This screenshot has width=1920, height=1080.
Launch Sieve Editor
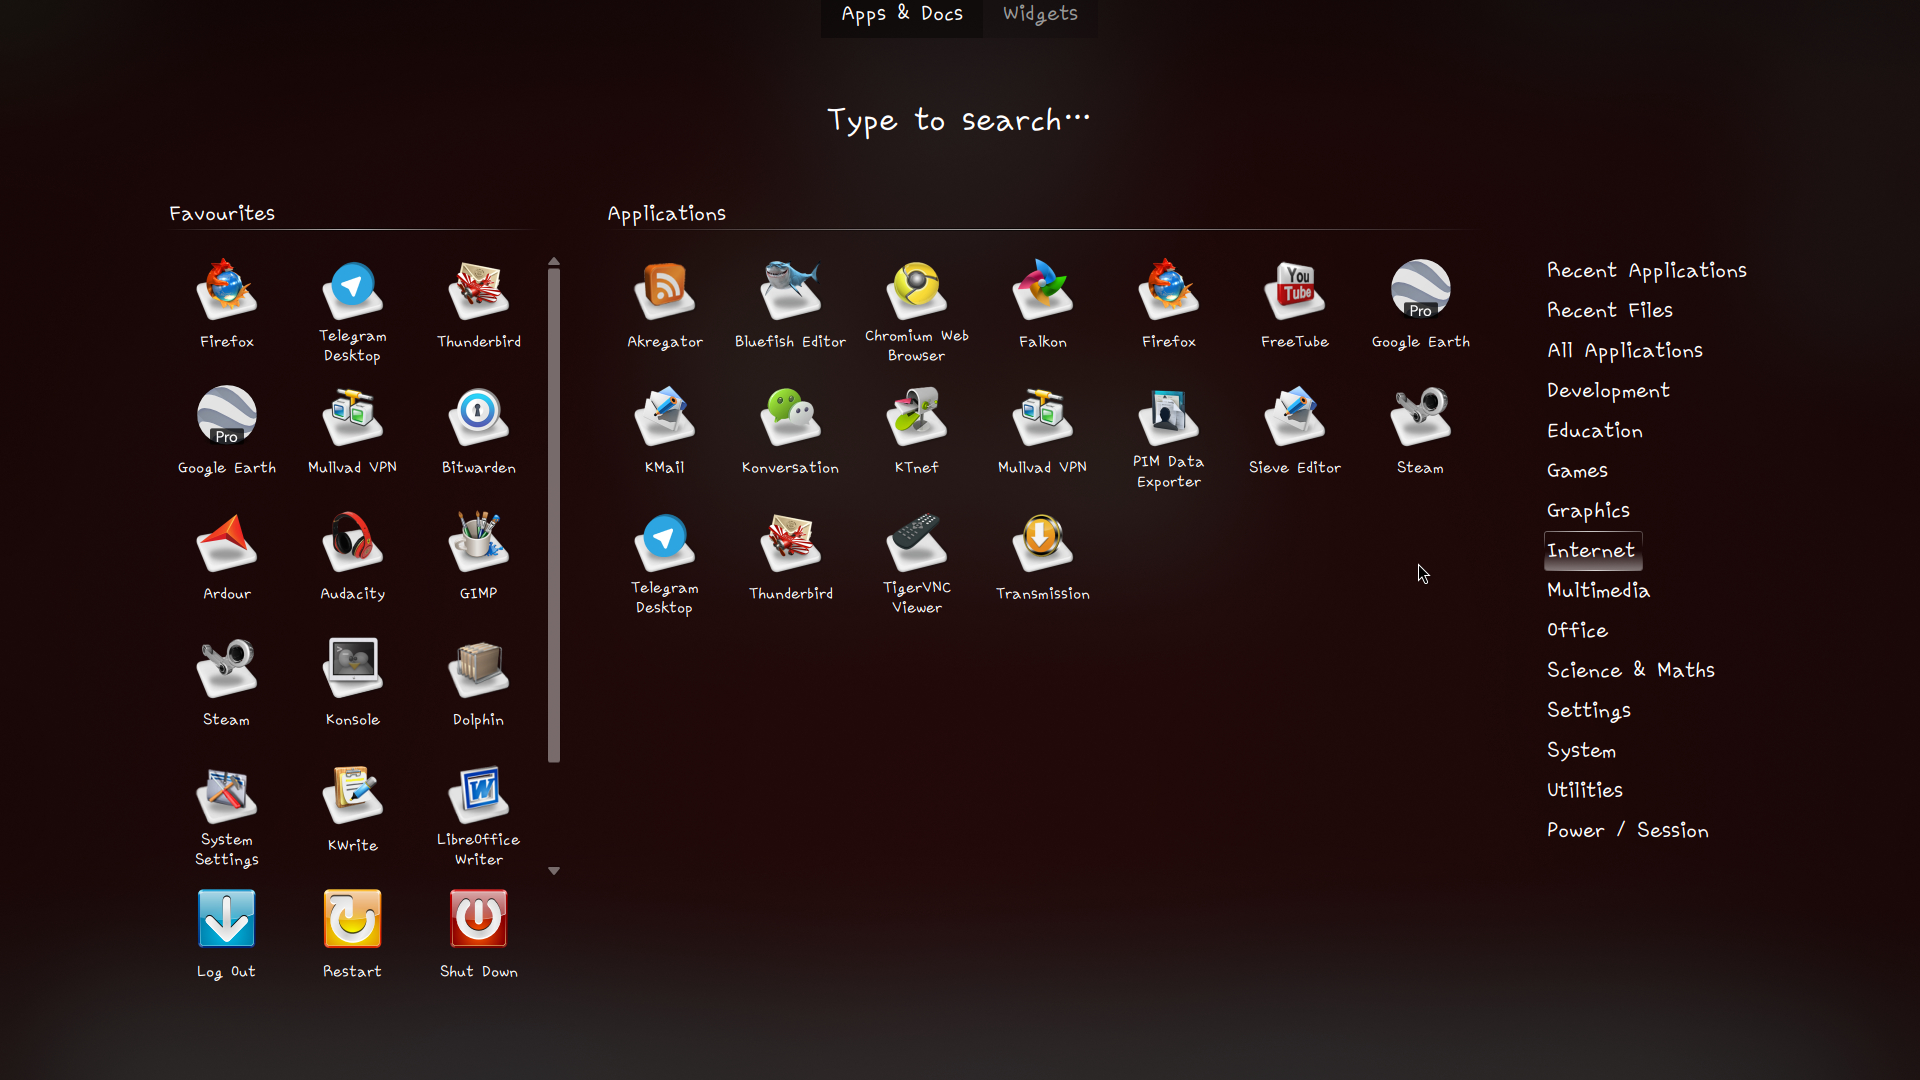(x=1295, y=431)
